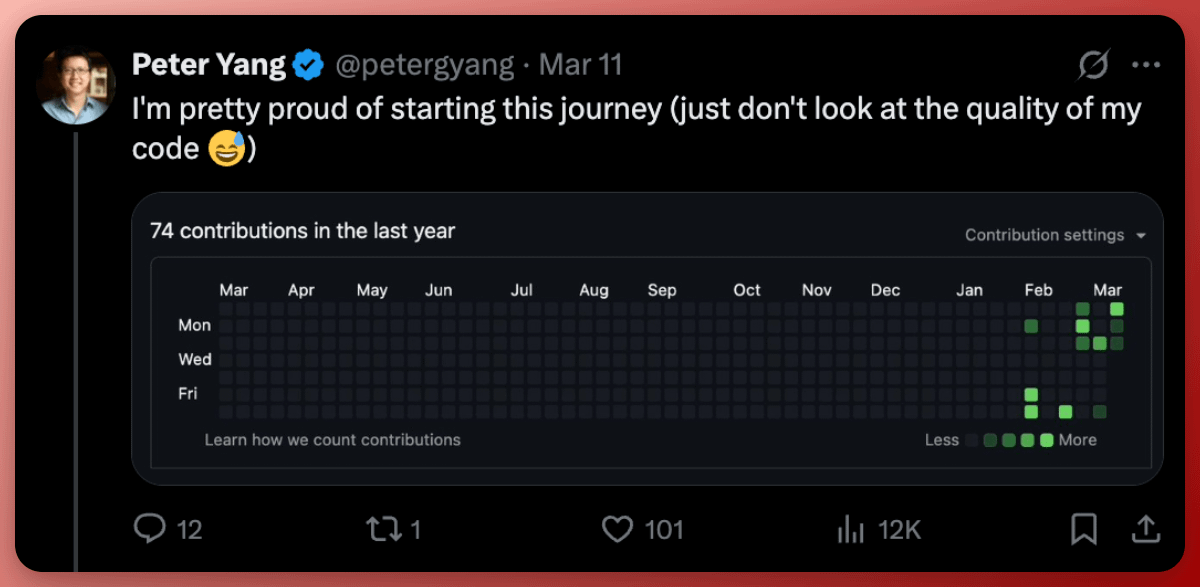
Task: Click the share upload icon
Action: pos(1145,528)
